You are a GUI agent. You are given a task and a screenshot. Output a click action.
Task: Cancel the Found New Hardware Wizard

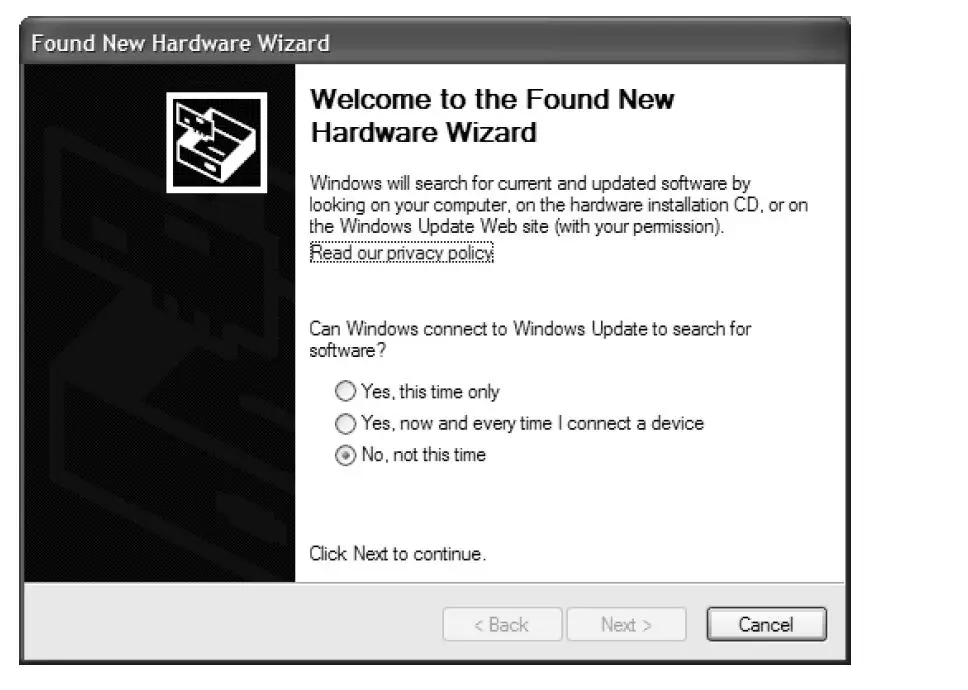pyautogui.click(x=766, y=625)
